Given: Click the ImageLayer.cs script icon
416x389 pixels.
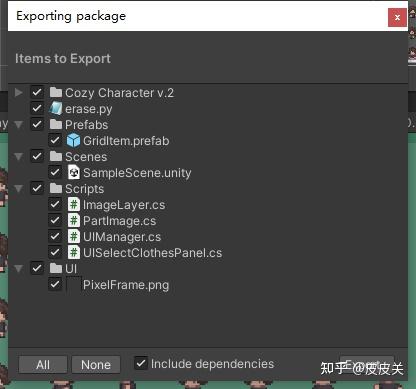Looking at the screenshot, I should 74,204.
